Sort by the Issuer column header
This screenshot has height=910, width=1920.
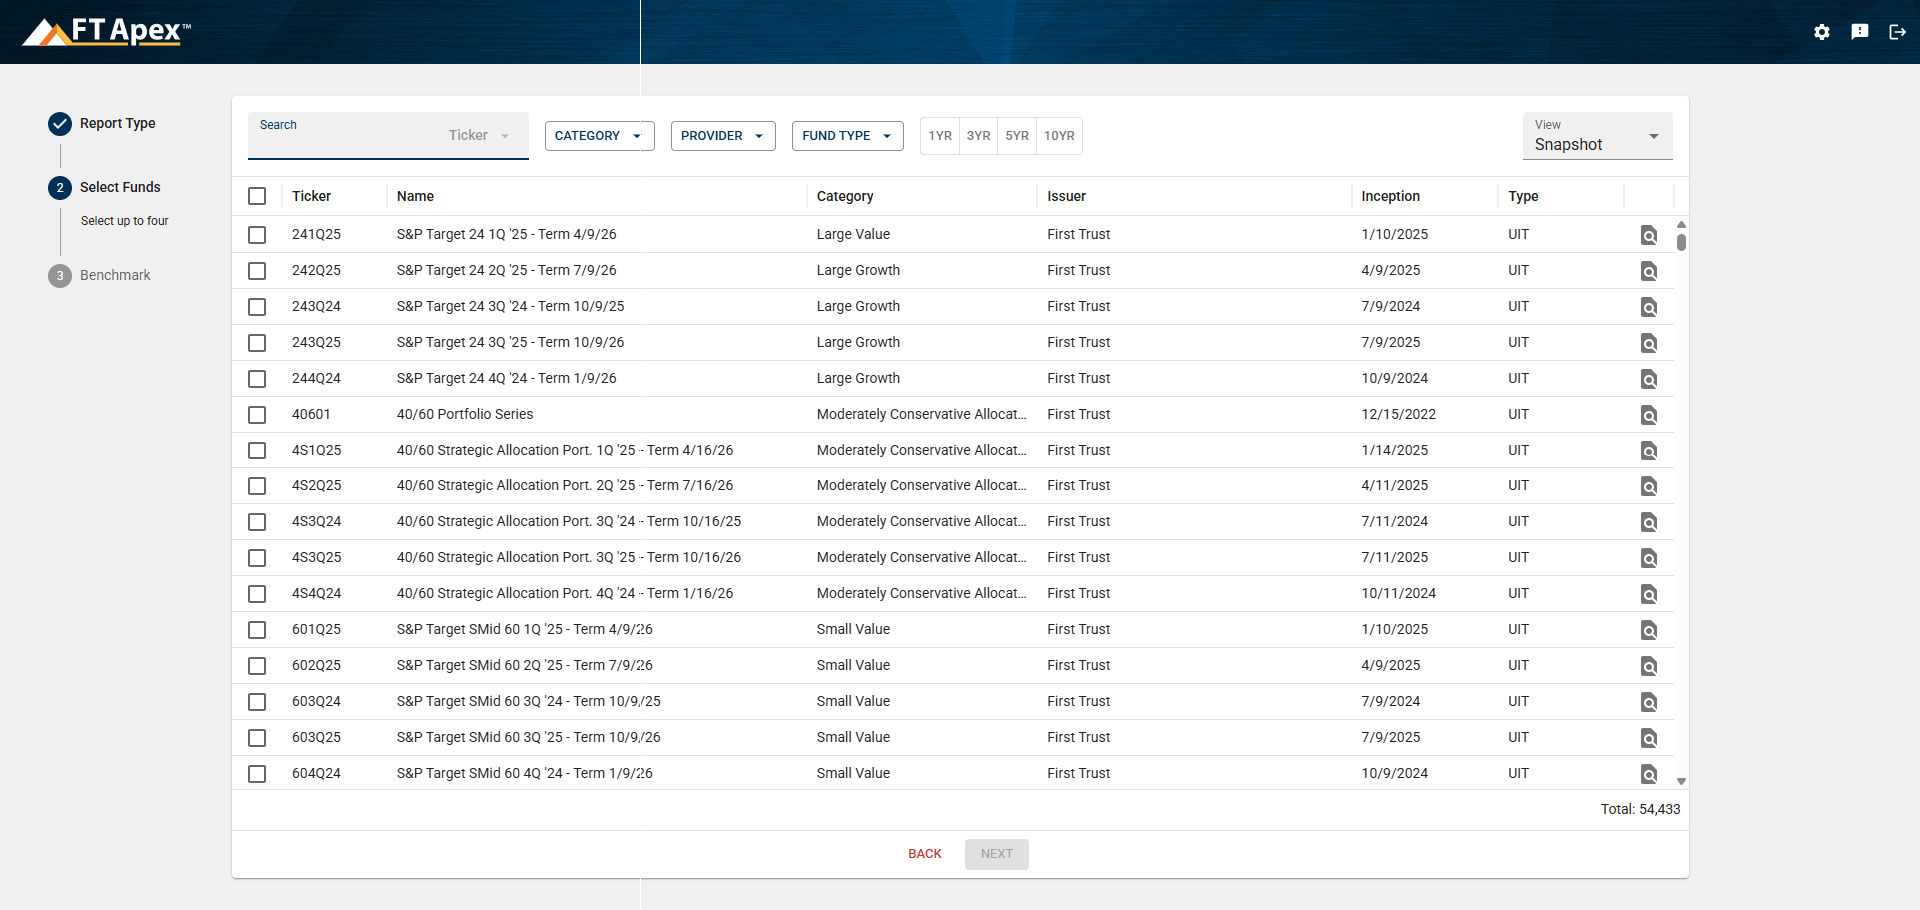(x=1066, y=196)
